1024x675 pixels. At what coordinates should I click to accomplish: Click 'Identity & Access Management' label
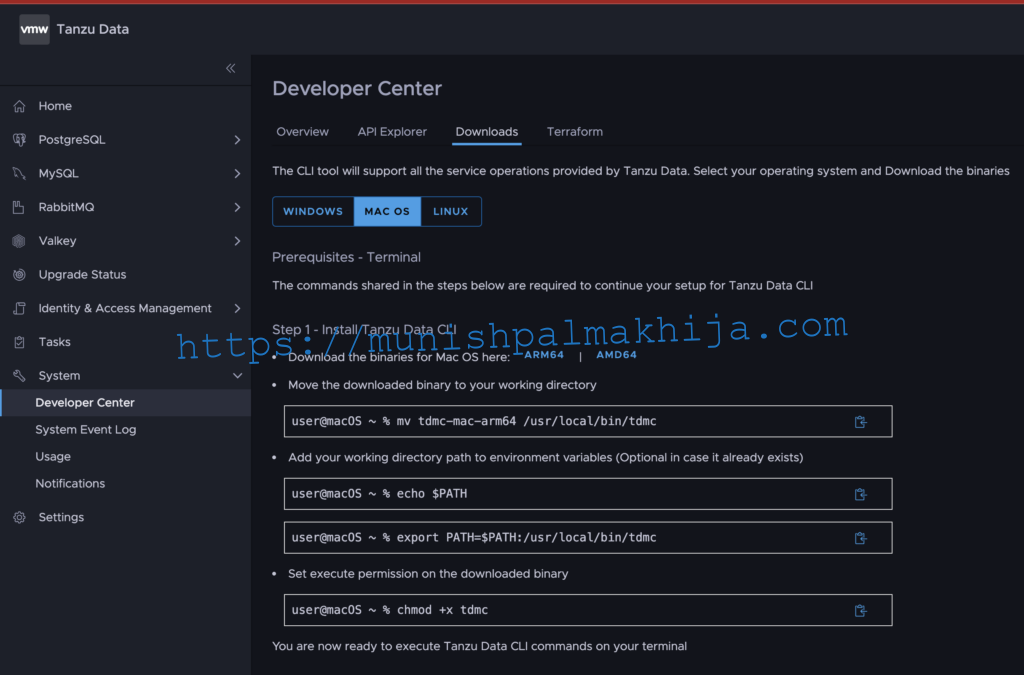(x=125, y=308)
